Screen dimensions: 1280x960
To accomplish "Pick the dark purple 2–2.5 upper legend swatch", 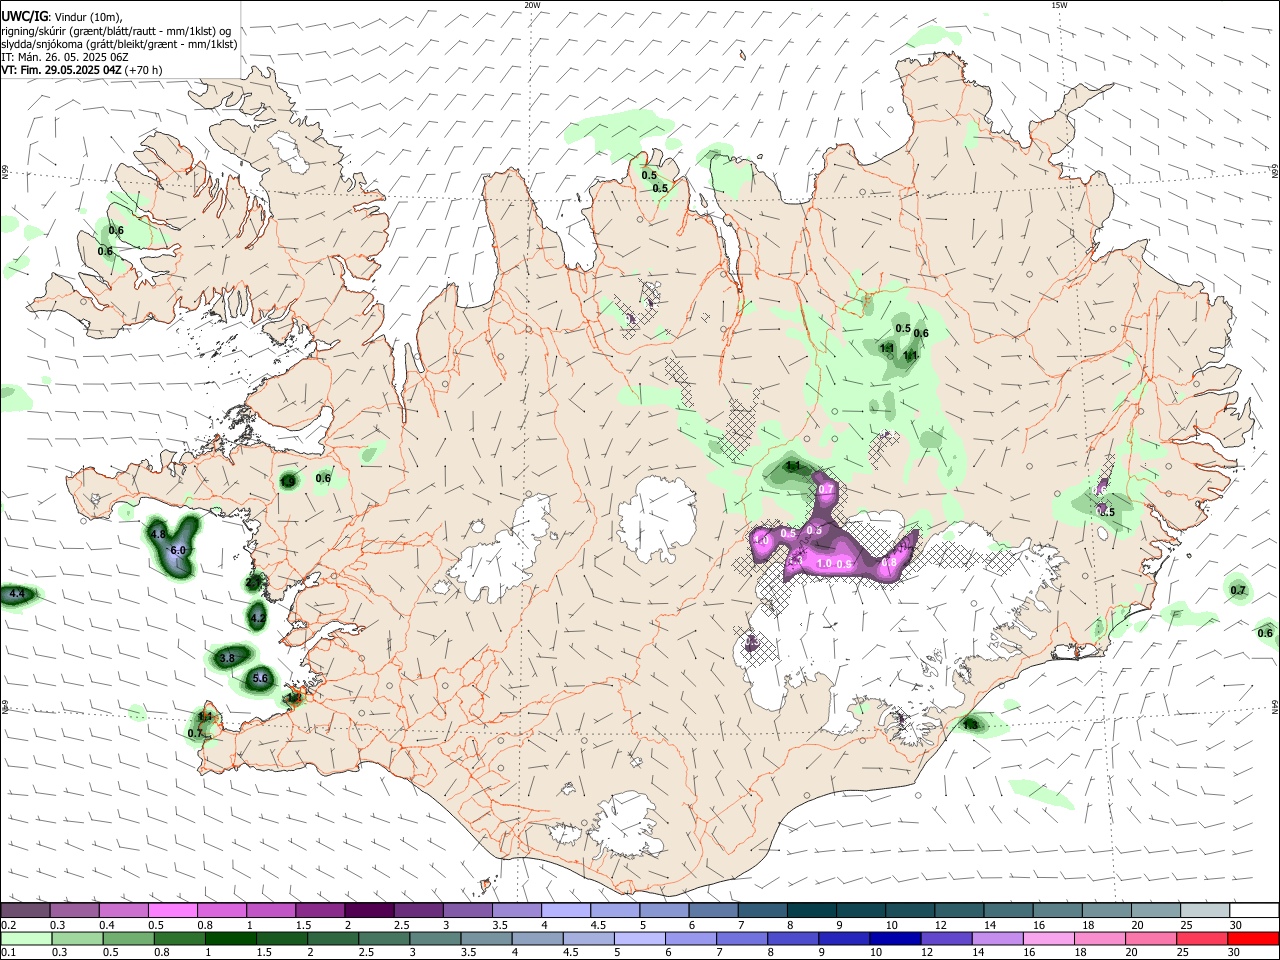I will (368, 911).
